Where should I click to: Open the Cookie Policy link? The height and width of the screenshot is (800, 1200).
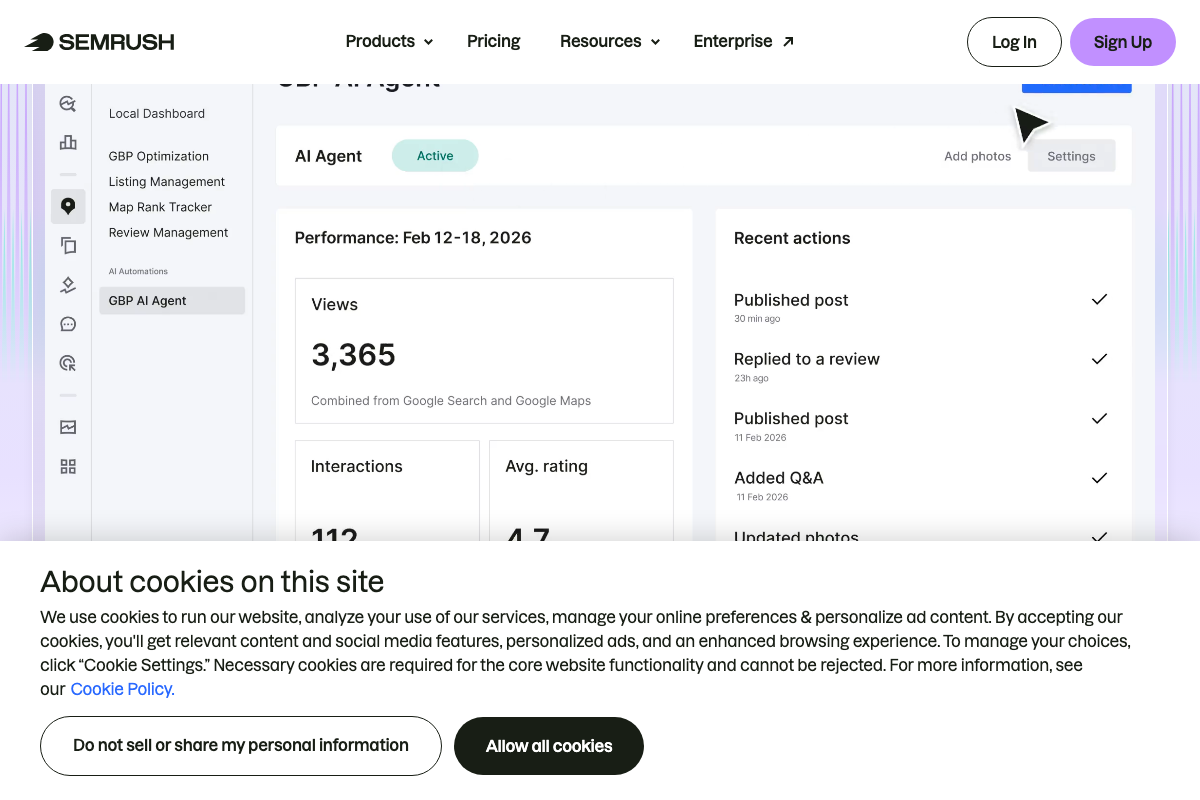[x=122, y=689]
